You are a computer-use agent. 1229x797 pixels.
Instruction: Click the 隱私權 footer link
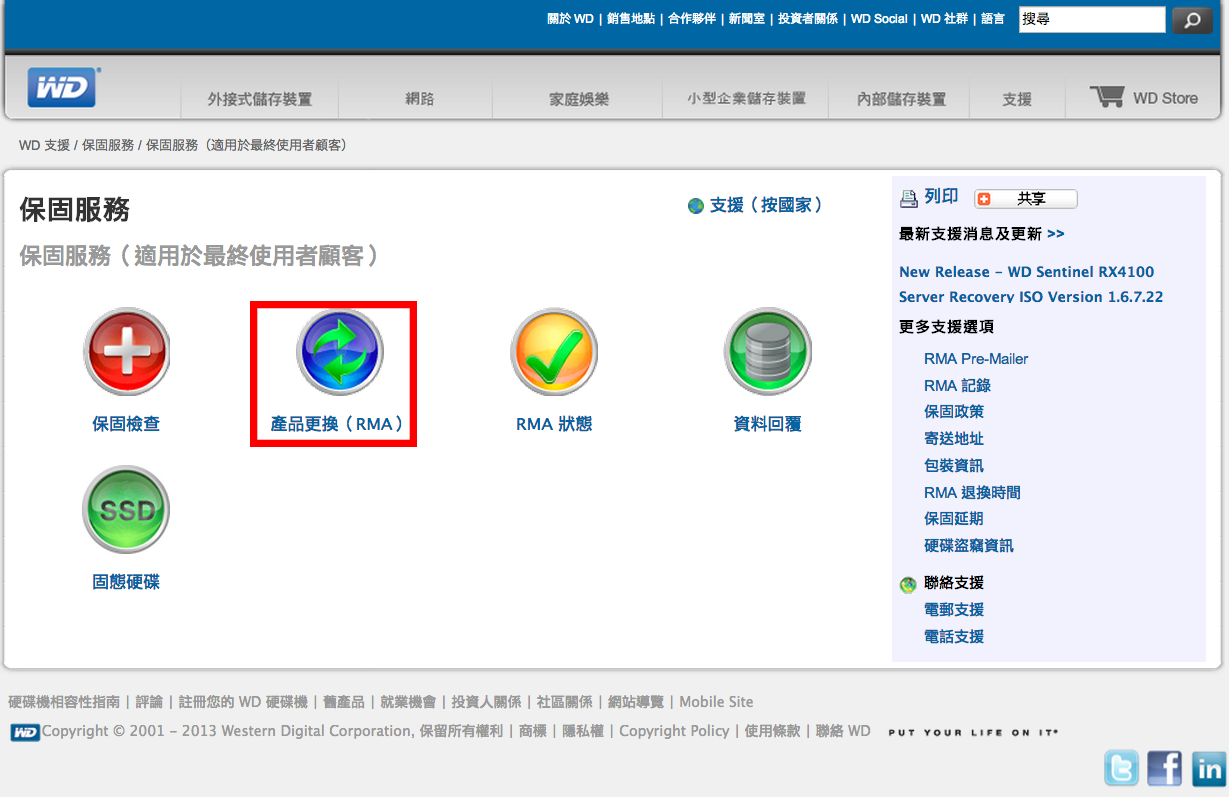pyautogui.click(x=583, y=731)
